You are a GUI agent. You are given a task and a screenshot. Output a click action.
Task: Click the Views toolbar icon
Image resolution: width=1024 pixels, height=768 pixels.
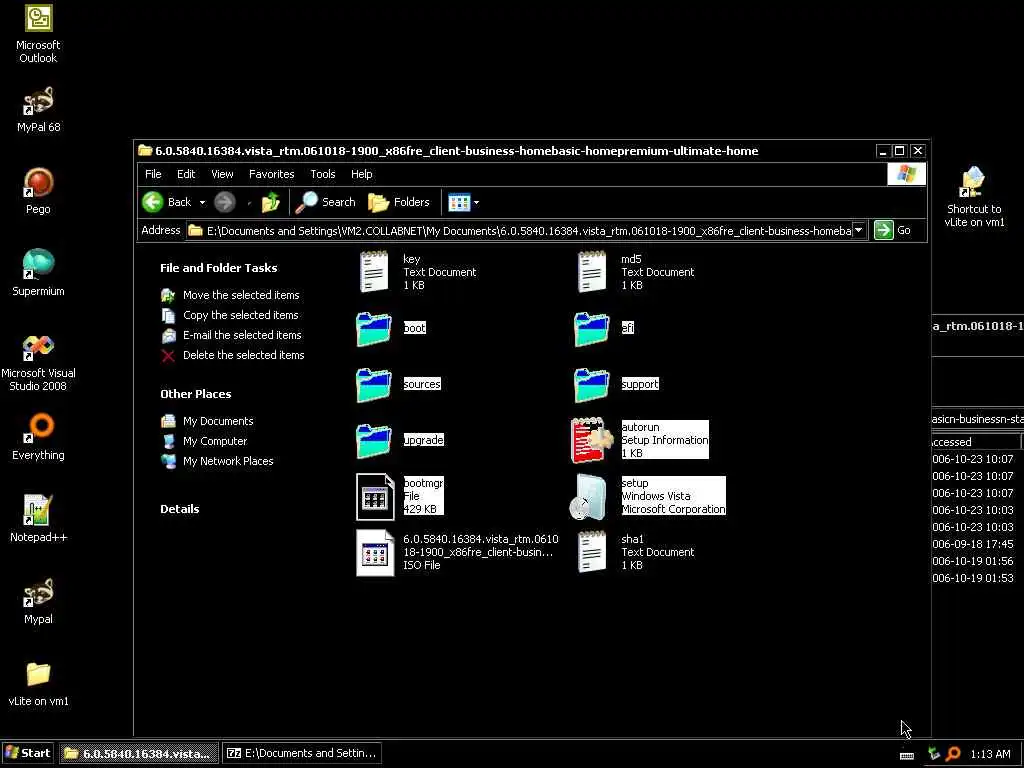point(458,202)
